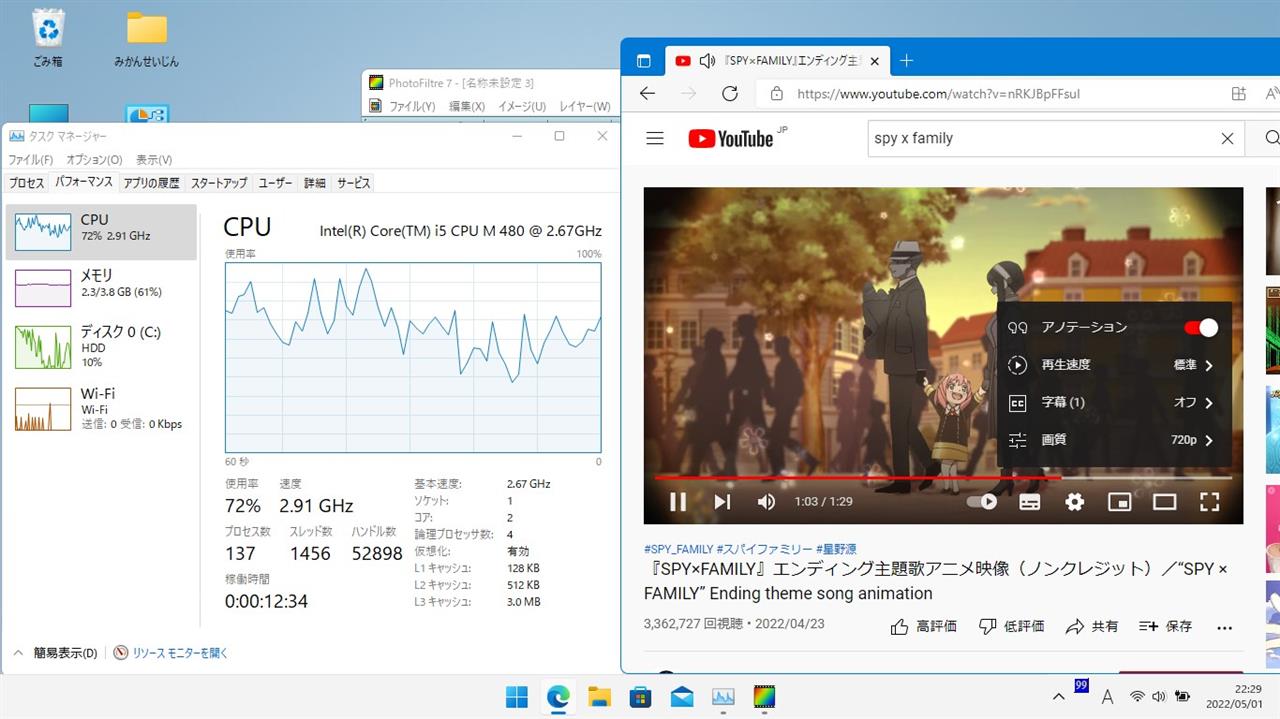The width and height of the screenshot is (1280, 719).
Task: Close the SPY×FAMILY browser tab
Action: (x=874, y=61)
